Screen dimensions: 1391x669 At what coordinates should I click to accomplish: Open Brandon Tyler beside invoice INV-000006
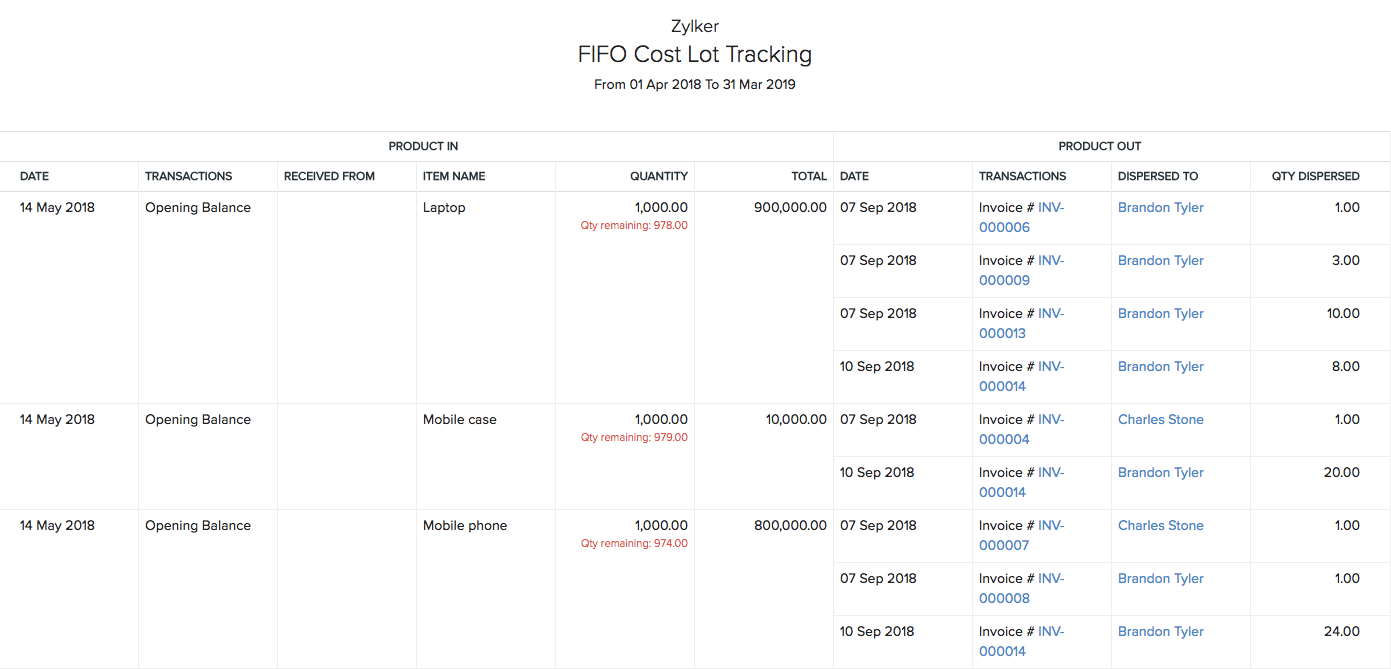(1160, 208)
